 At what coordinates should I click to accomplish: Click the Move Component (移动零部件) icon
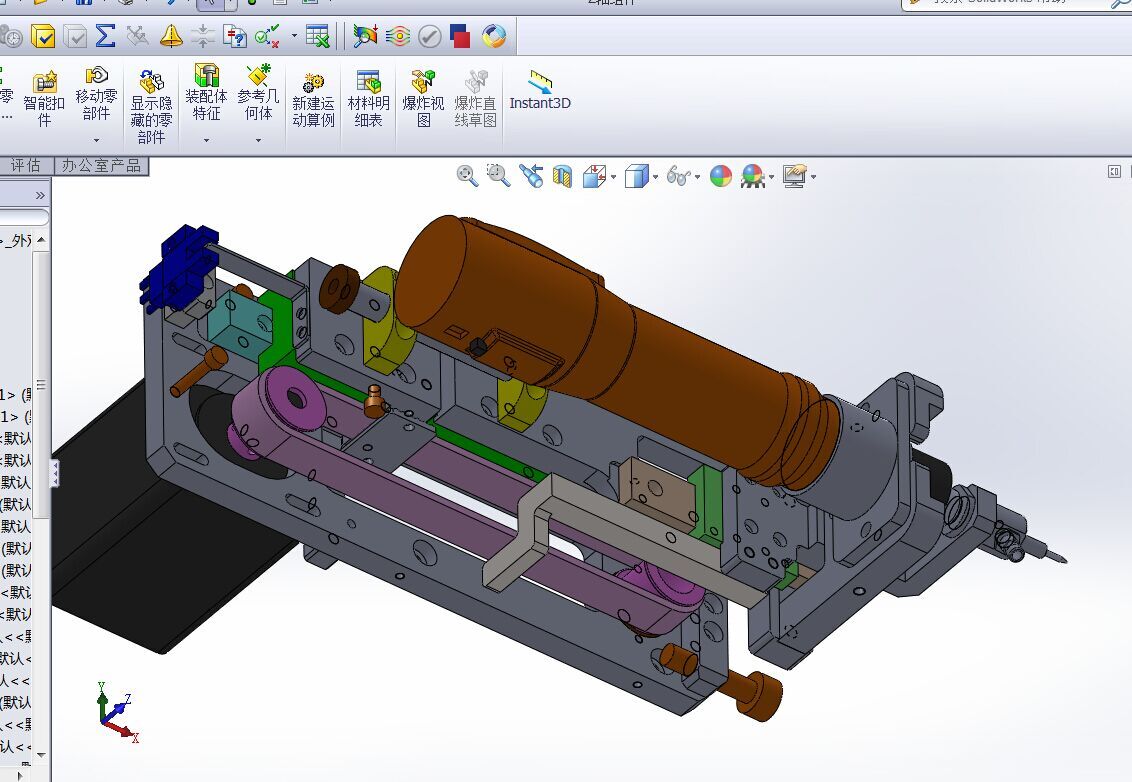tap(96, 75)
